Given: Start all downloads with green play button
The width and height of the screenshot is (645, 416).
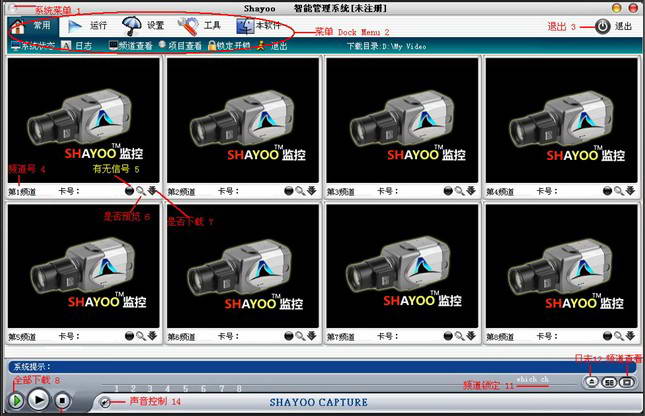Looking at the screenshot, I should [16, 400].
